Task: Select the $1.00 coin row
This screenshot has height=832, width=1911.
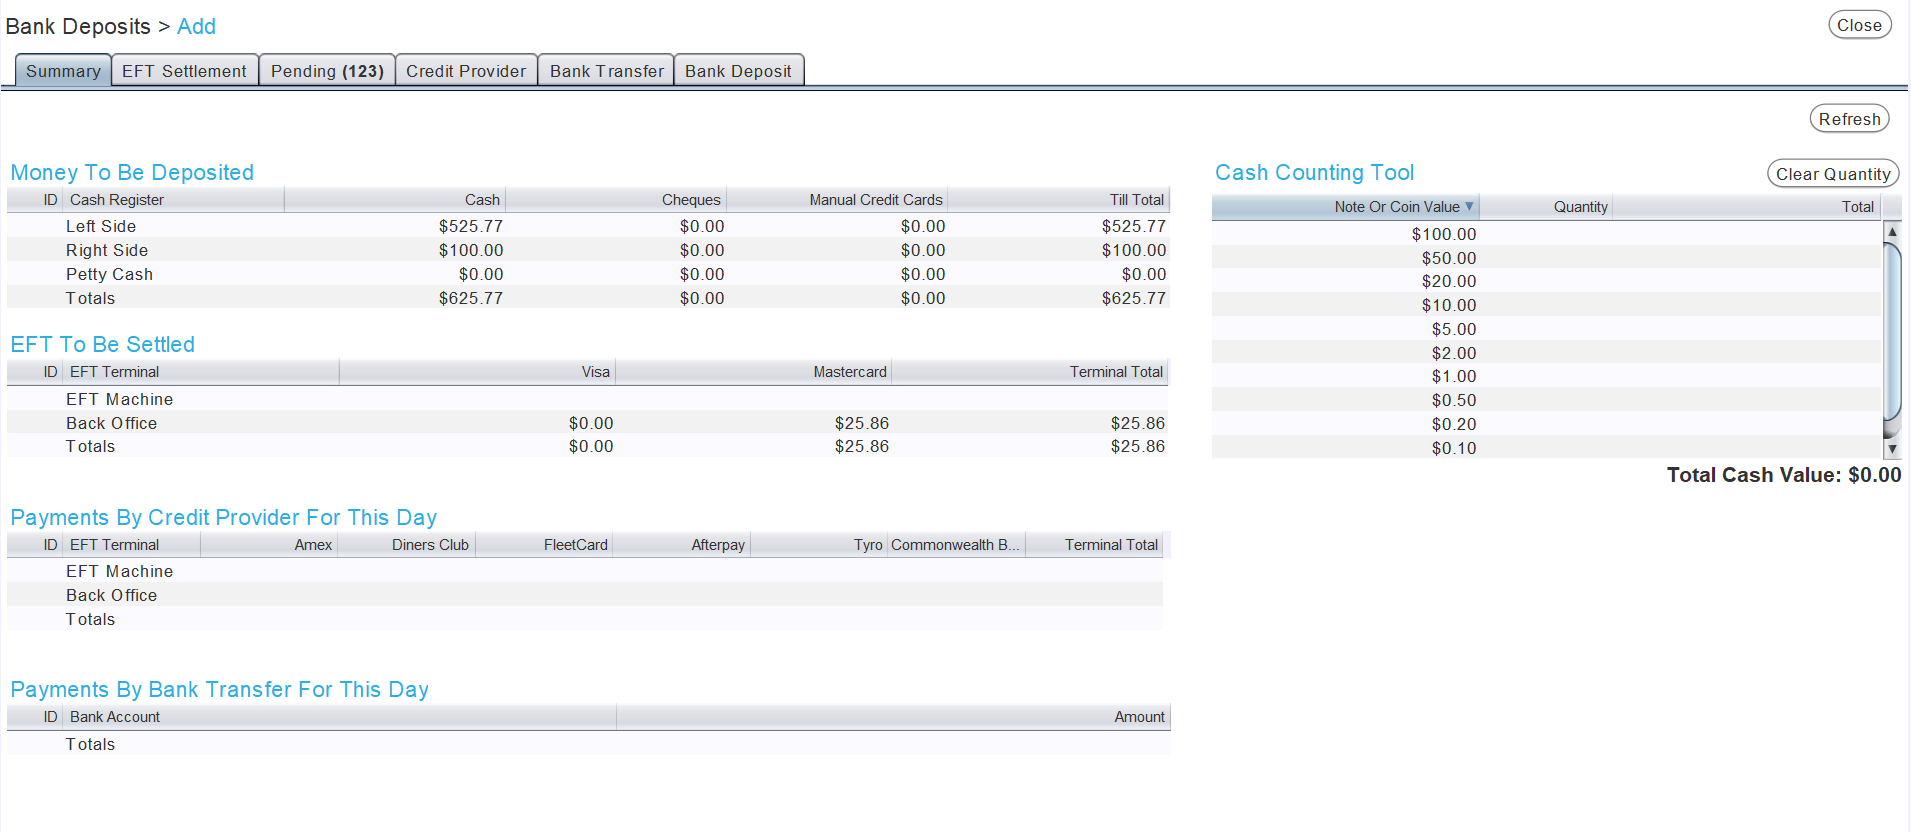Action: pyautogui.click(x=1546, y=376)
